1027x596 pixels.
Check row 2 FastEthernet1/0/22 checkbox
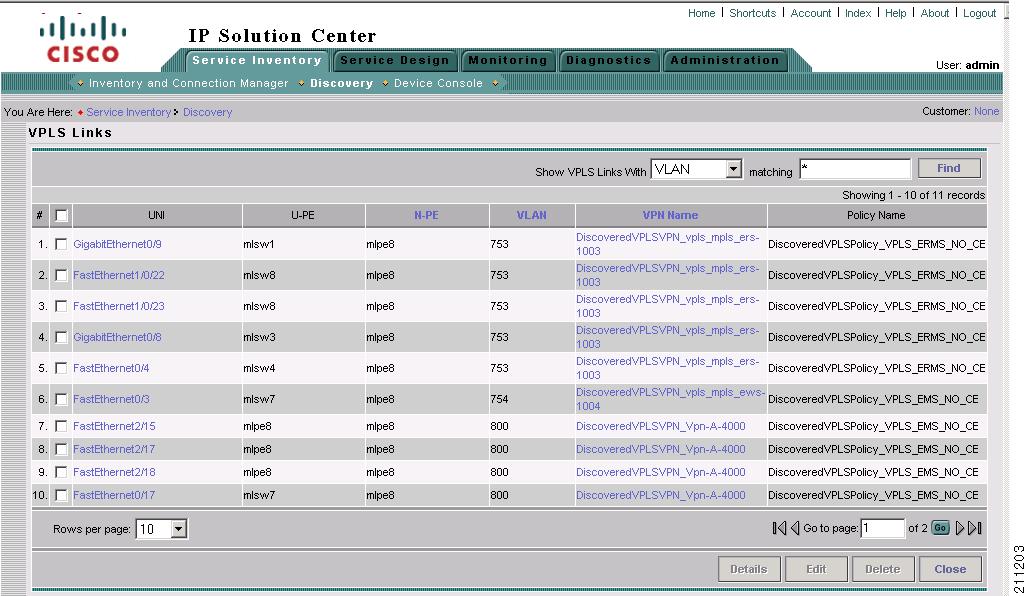(x=61, y=275)
